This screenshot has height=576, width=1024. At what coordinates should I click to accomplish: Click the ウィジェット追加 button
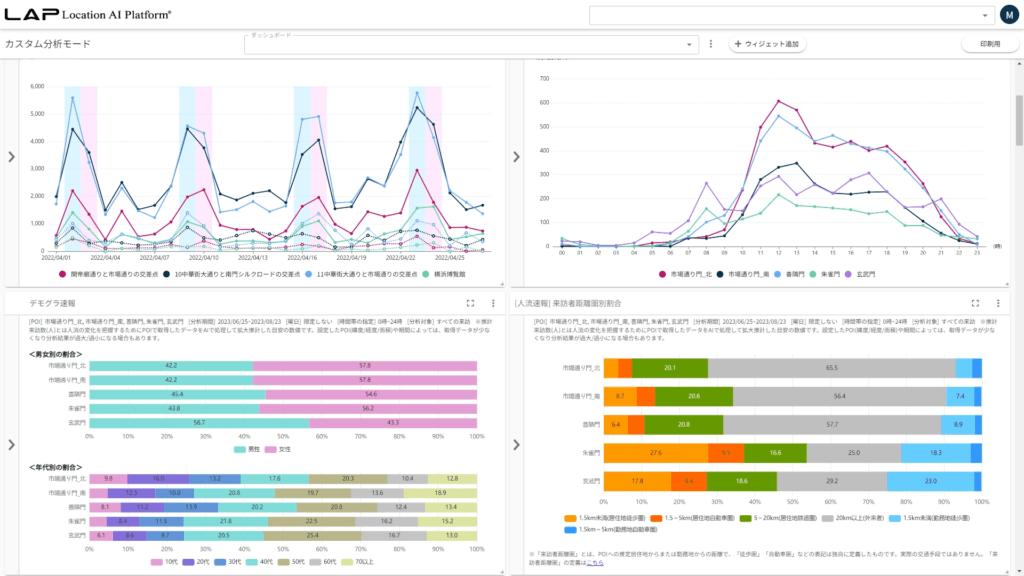(x=768, y=44)
